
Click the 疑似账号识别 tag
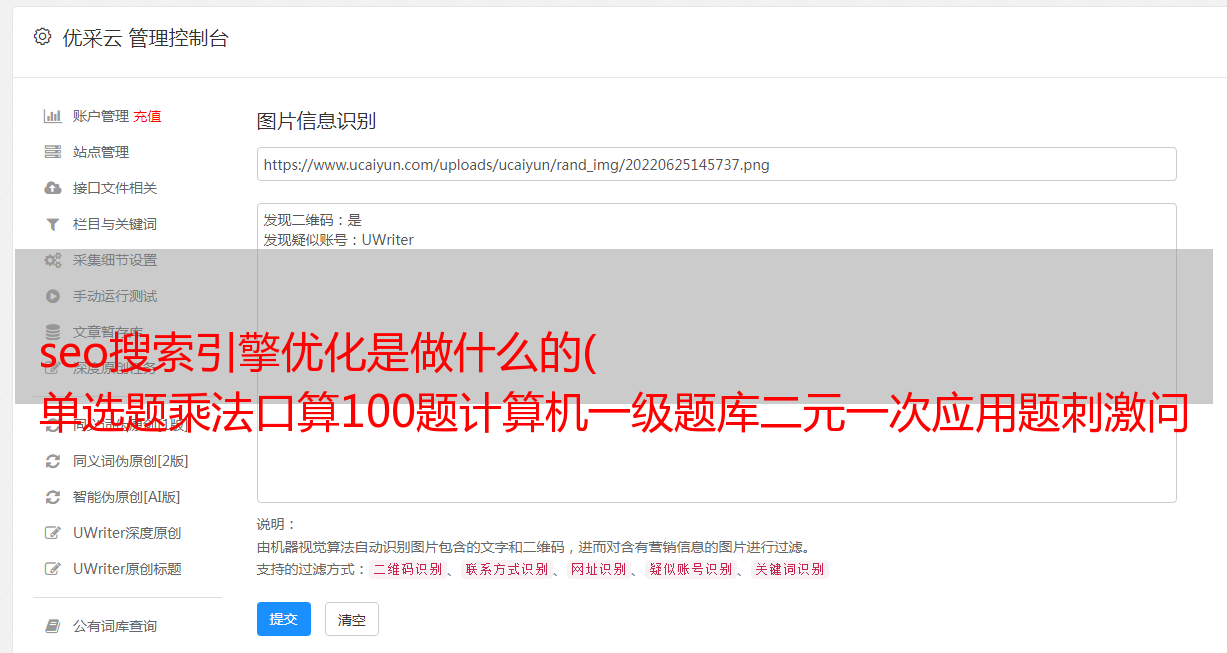(691, 569)
